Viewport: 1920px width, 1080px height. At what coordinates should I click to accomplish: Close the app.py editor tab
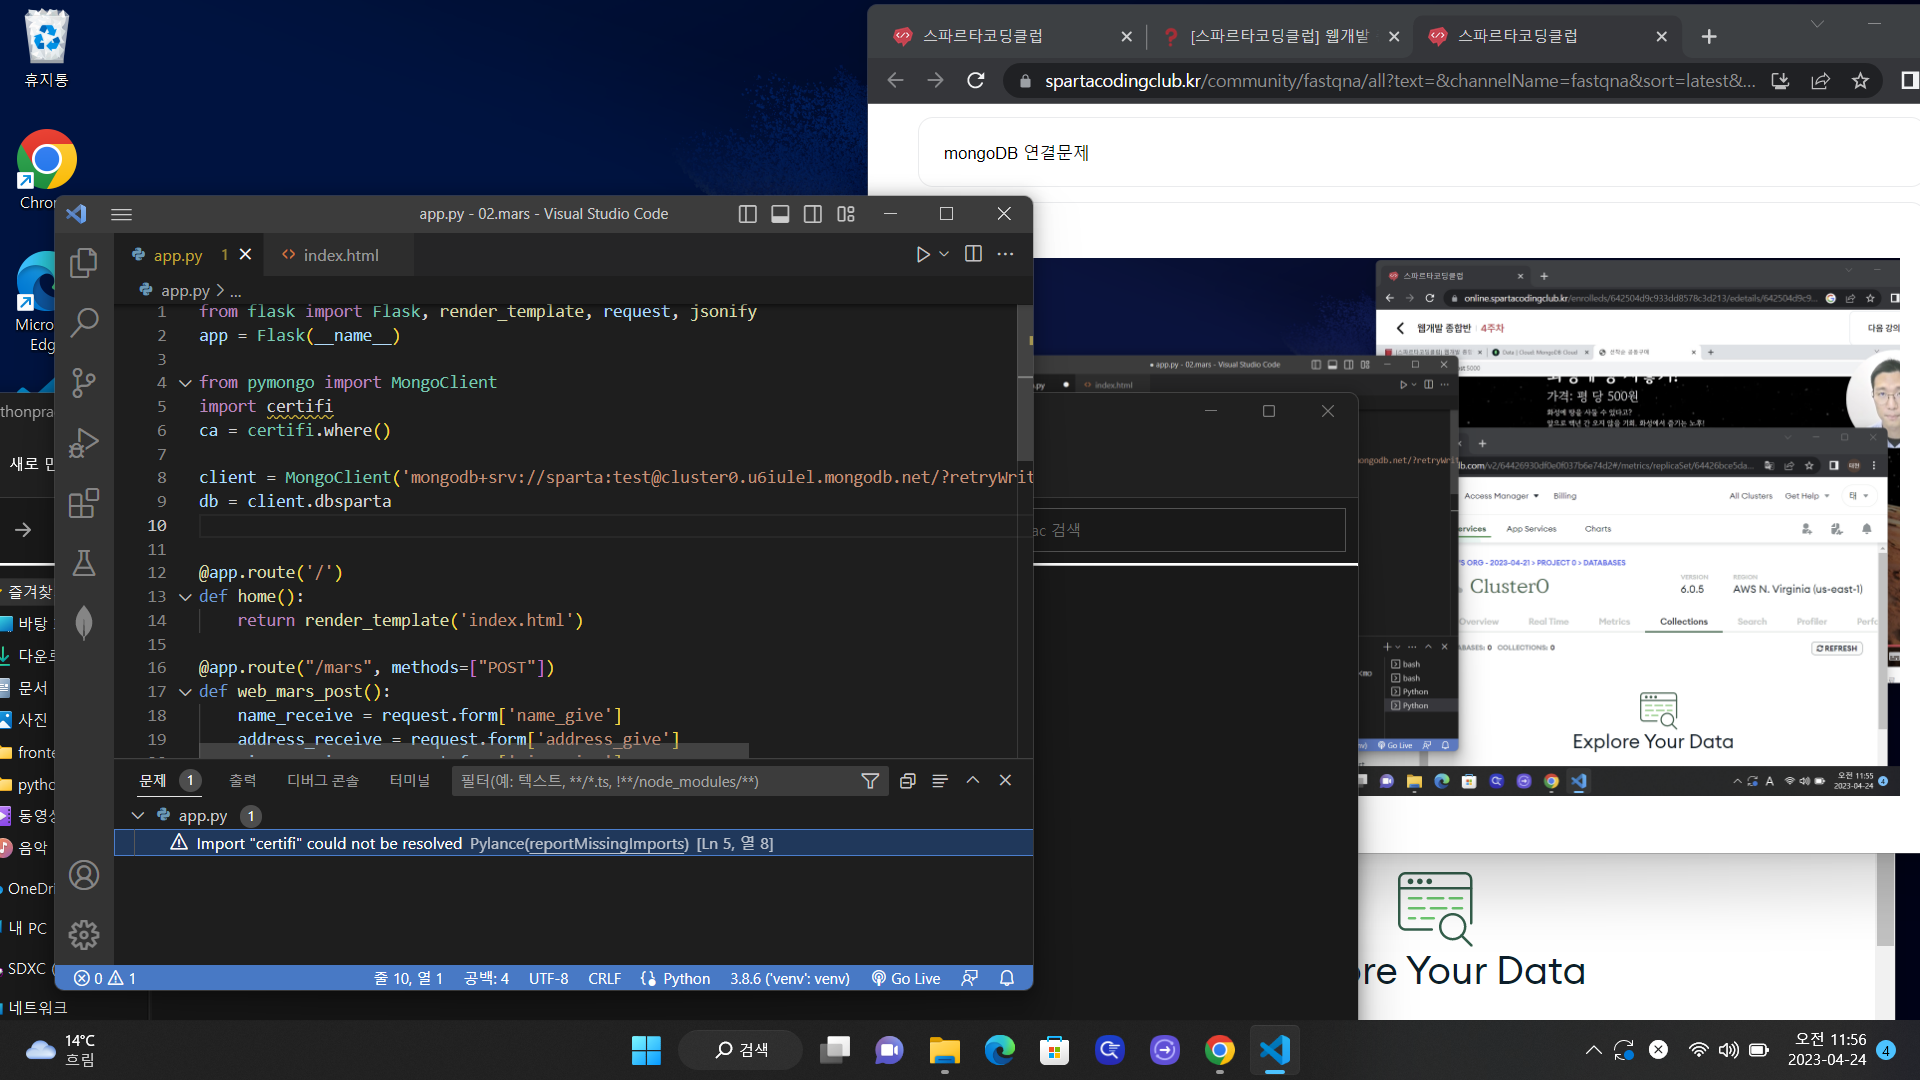[x=246, y=255]
